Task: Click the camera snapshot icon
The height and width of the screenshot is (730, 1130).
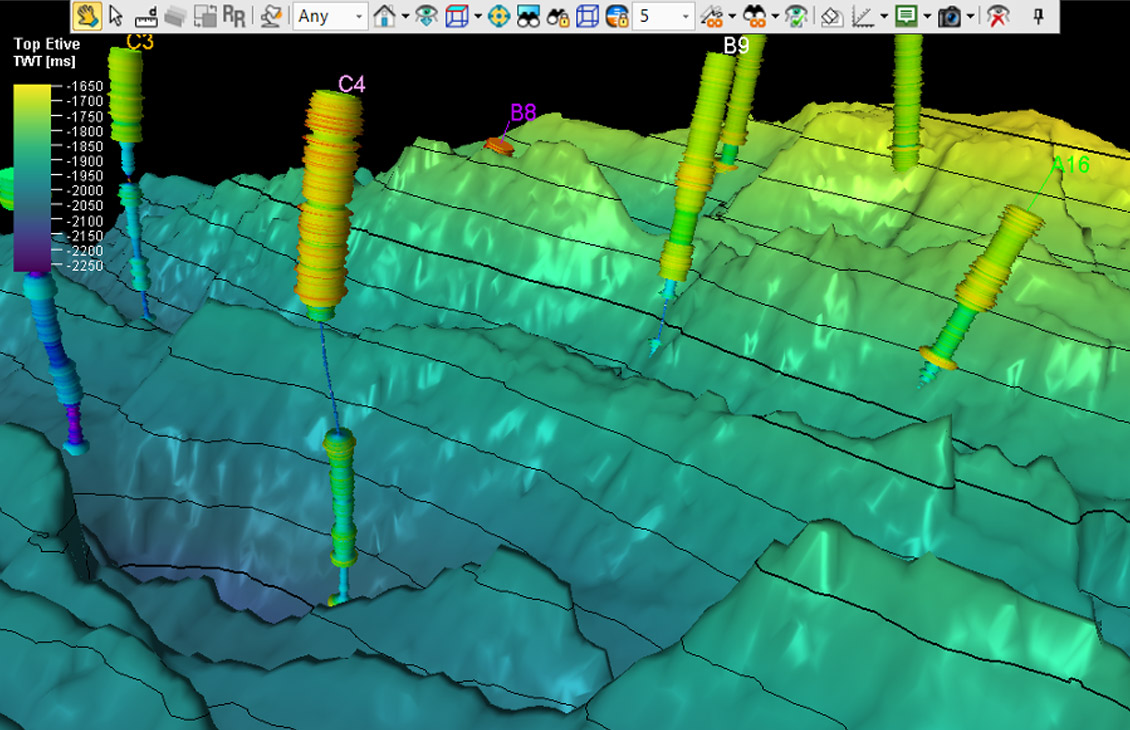Action: 949,16
